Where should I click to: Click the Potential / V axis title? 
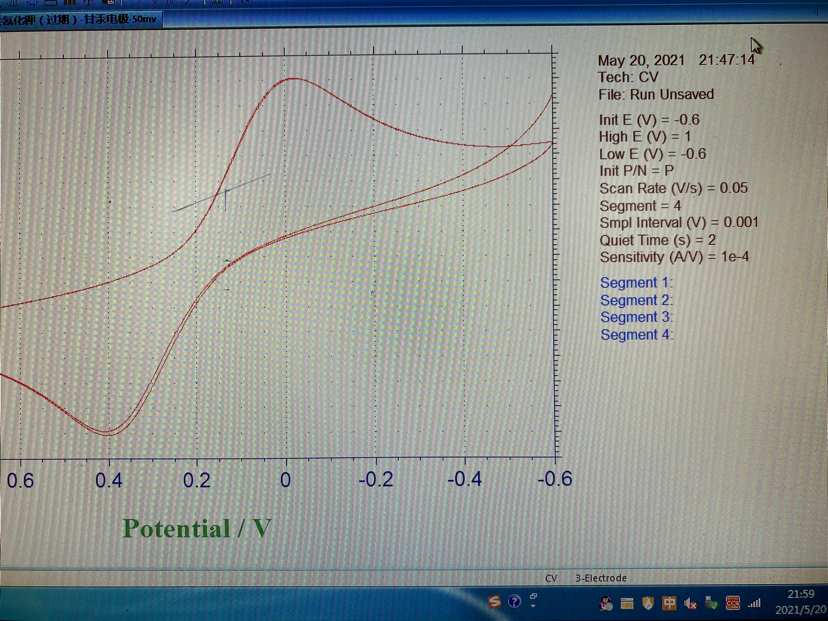(196, 528)
